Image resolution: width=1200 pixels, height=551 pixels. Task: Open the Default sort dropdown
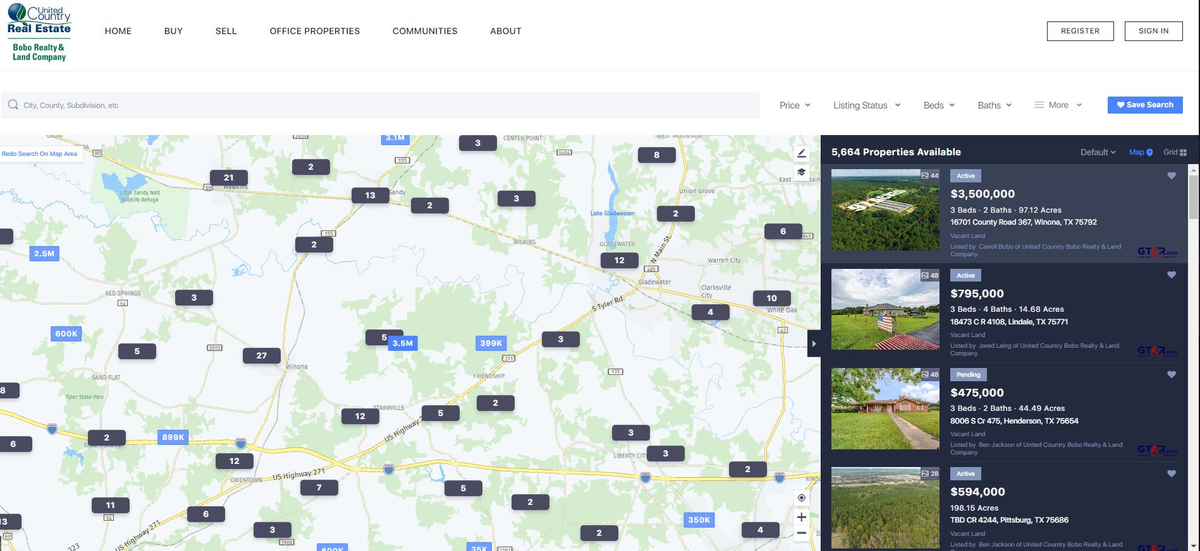pos(1098,152)
